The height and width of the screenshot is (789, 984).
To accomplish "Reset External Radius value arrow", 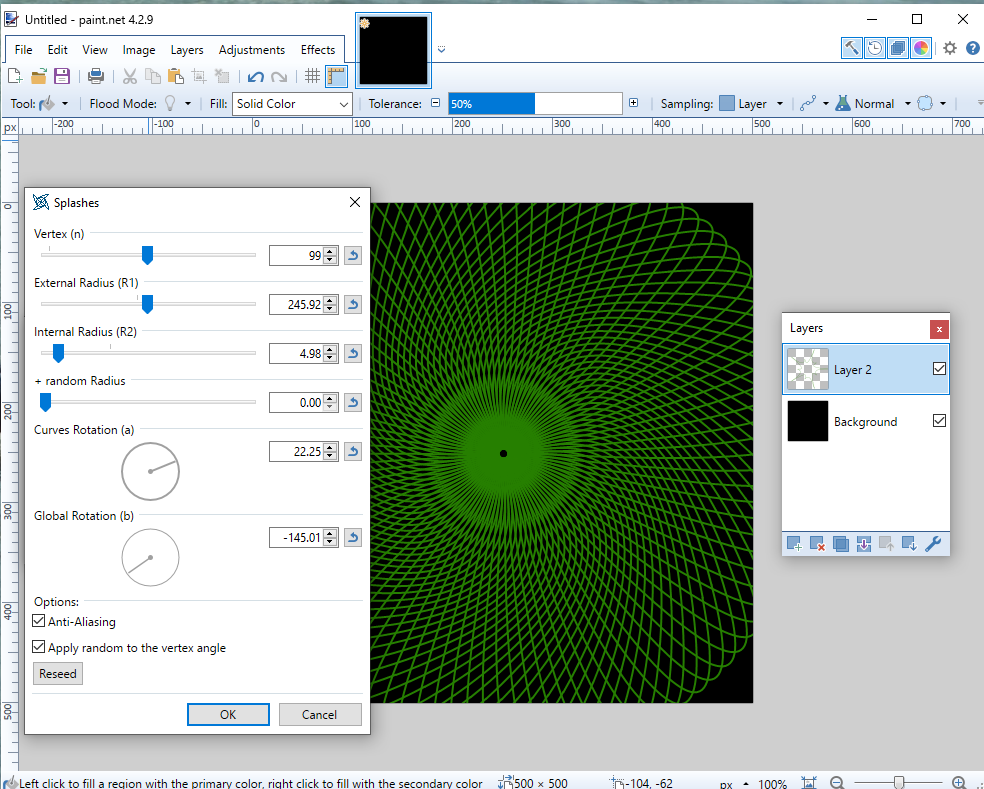I will (353, 304).
